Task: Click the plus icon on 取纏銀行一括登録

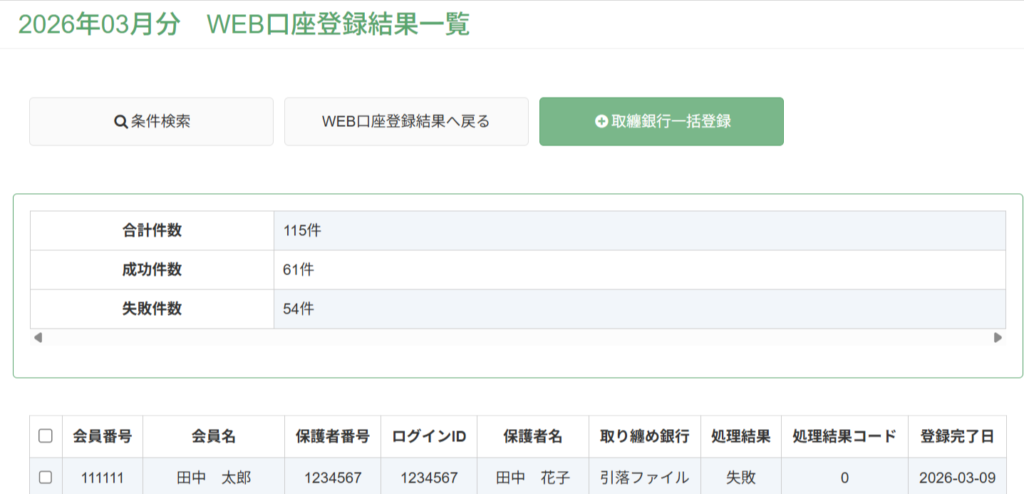Action: (x=601, y=122)
